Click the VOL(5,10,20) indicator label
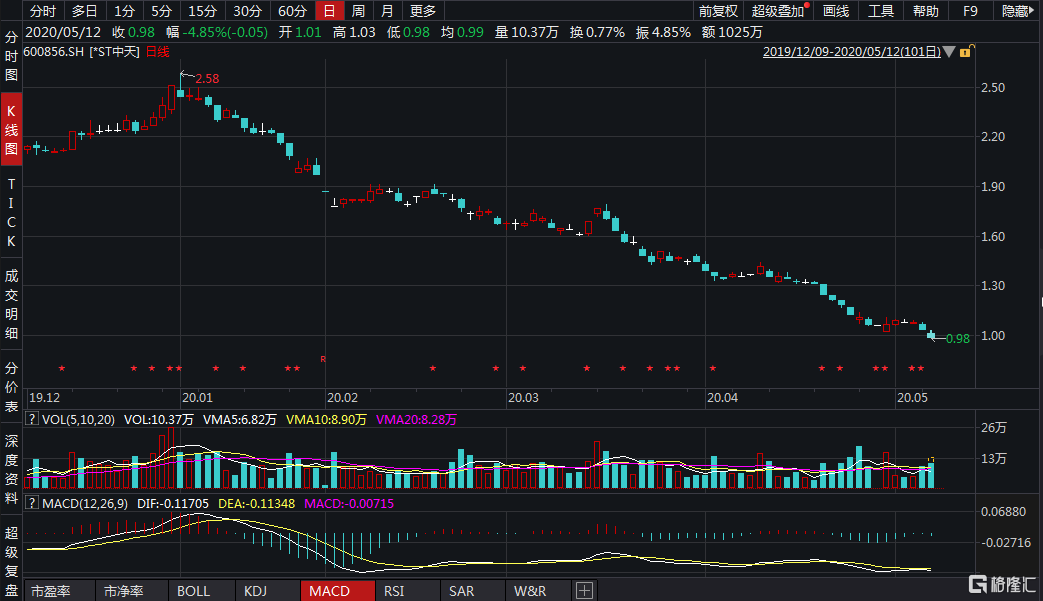This screenshot has height=601, width=1043. coord(78,420)
